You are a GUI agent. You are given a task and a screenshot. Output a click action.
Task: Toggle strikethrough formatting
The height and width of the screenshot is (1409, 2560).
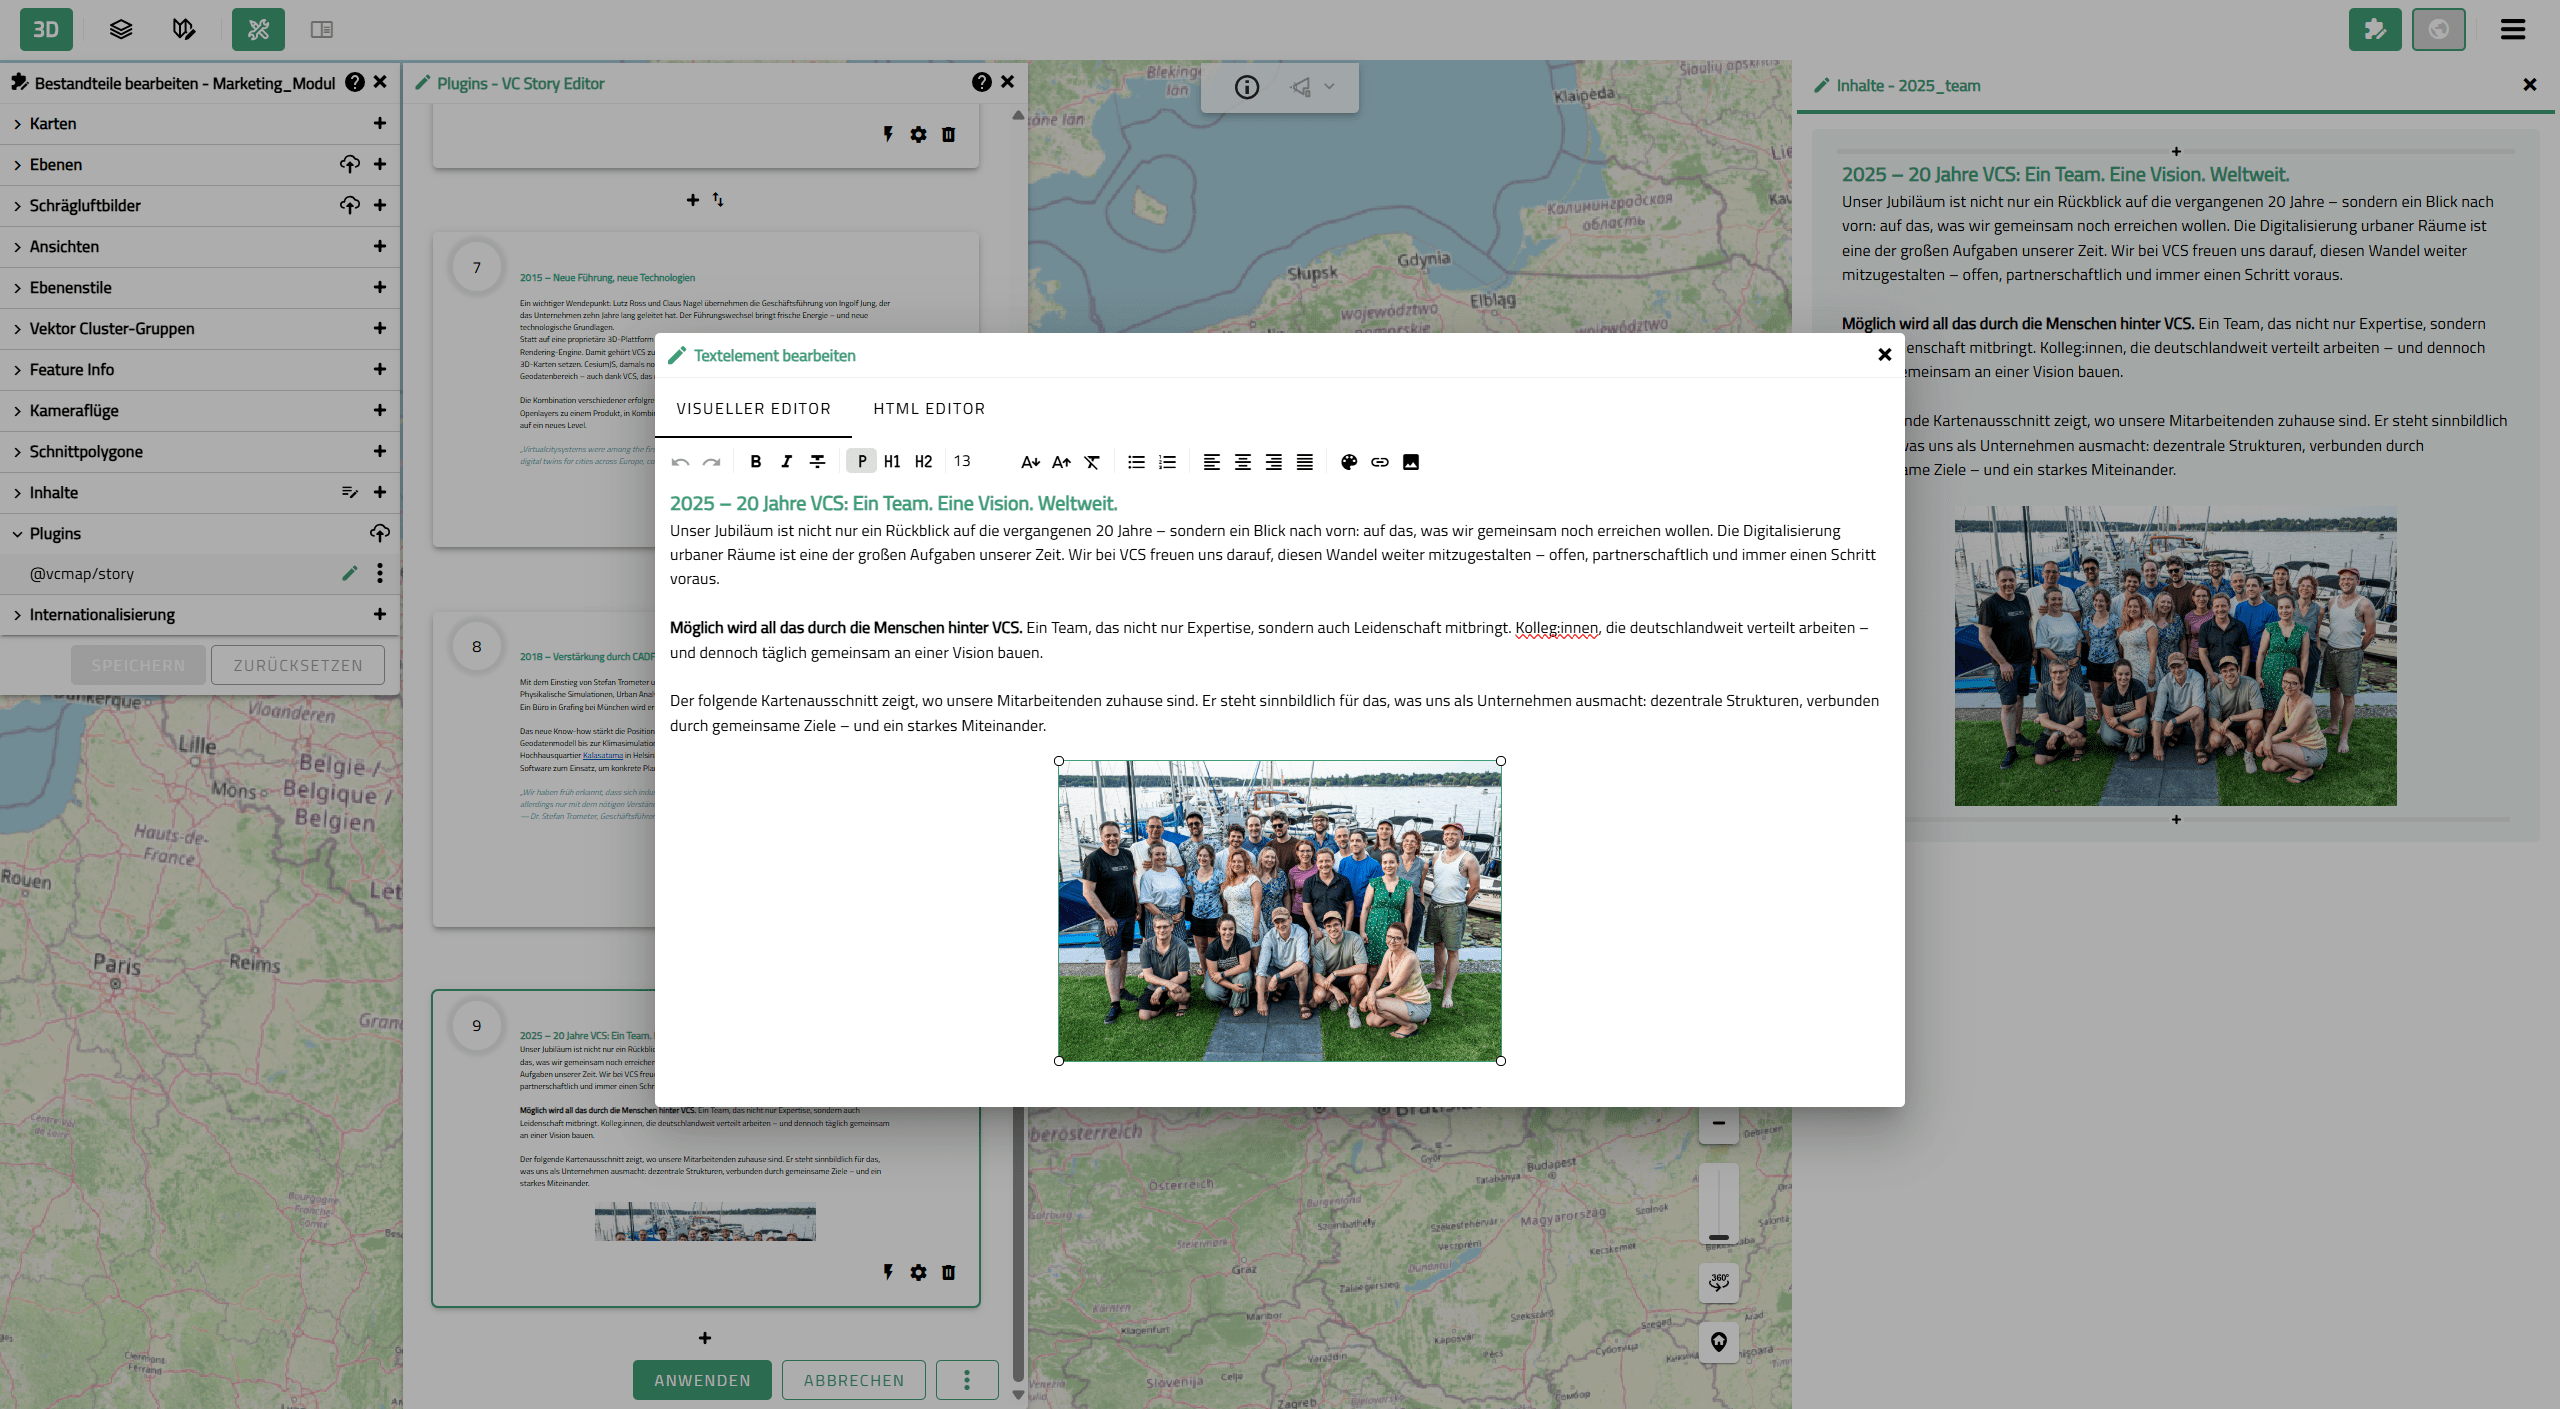817,461
